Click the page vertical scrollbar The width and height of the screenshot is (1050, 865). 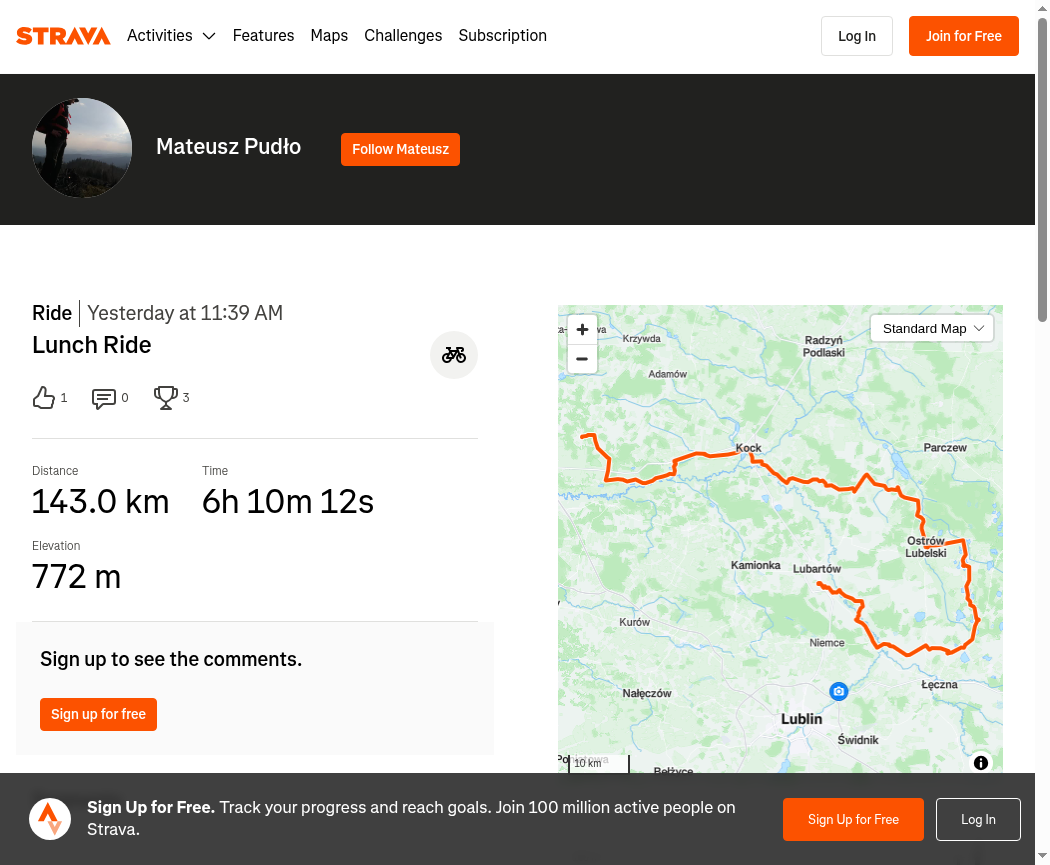[1043, 170]
